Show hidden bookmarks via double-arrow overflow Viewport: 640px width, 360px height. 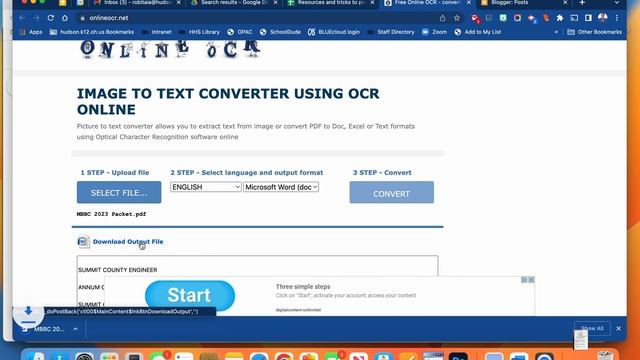click(x=556, y=32)
